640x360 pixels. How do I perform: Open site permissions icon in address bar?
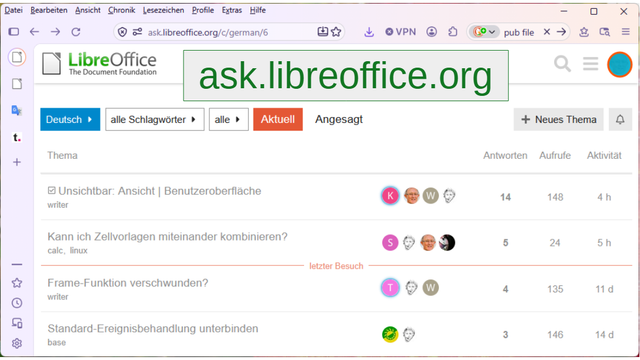(x=138, y=32)
